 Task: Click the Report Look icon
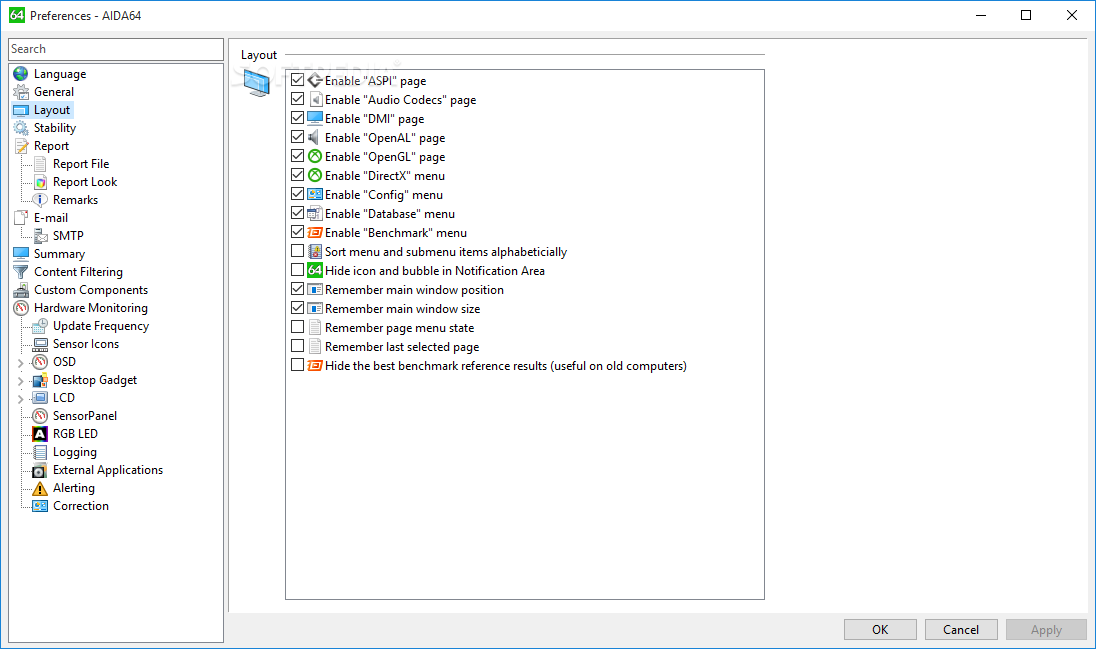click(41, 182)
